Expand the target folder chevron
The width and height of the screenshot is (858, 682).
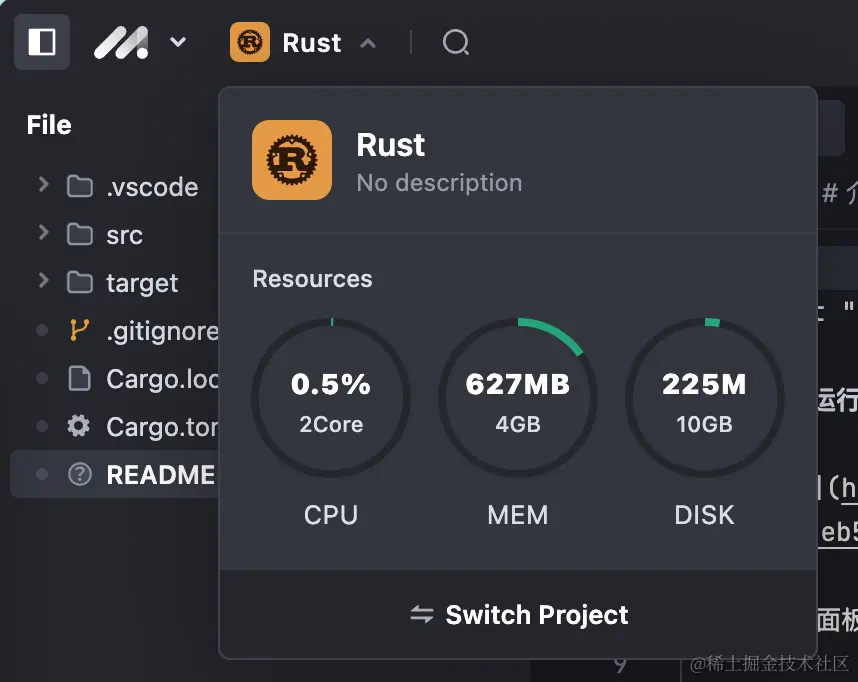(43, 281)
